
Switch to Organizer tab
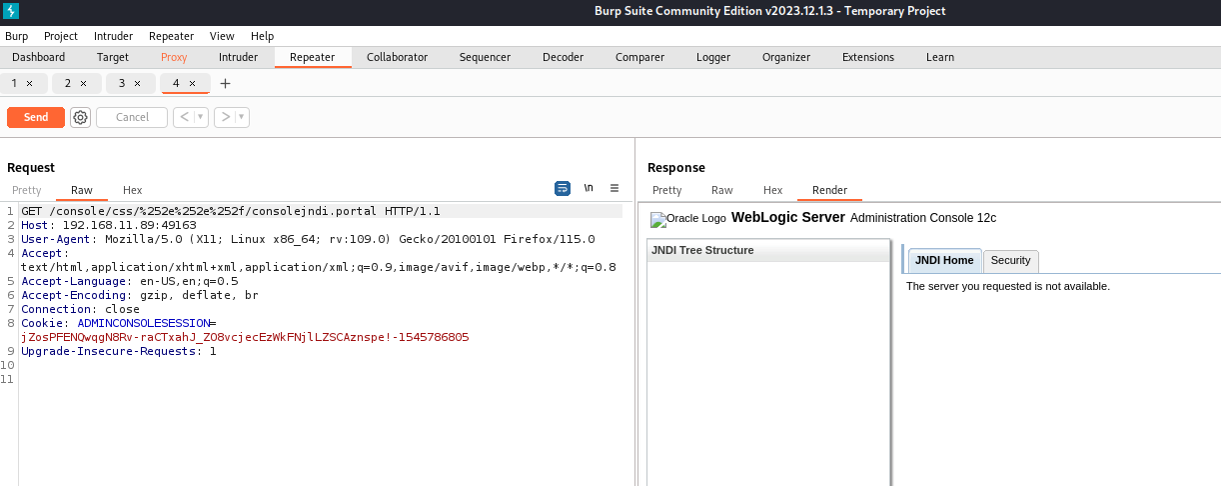[x=786, y=57]
